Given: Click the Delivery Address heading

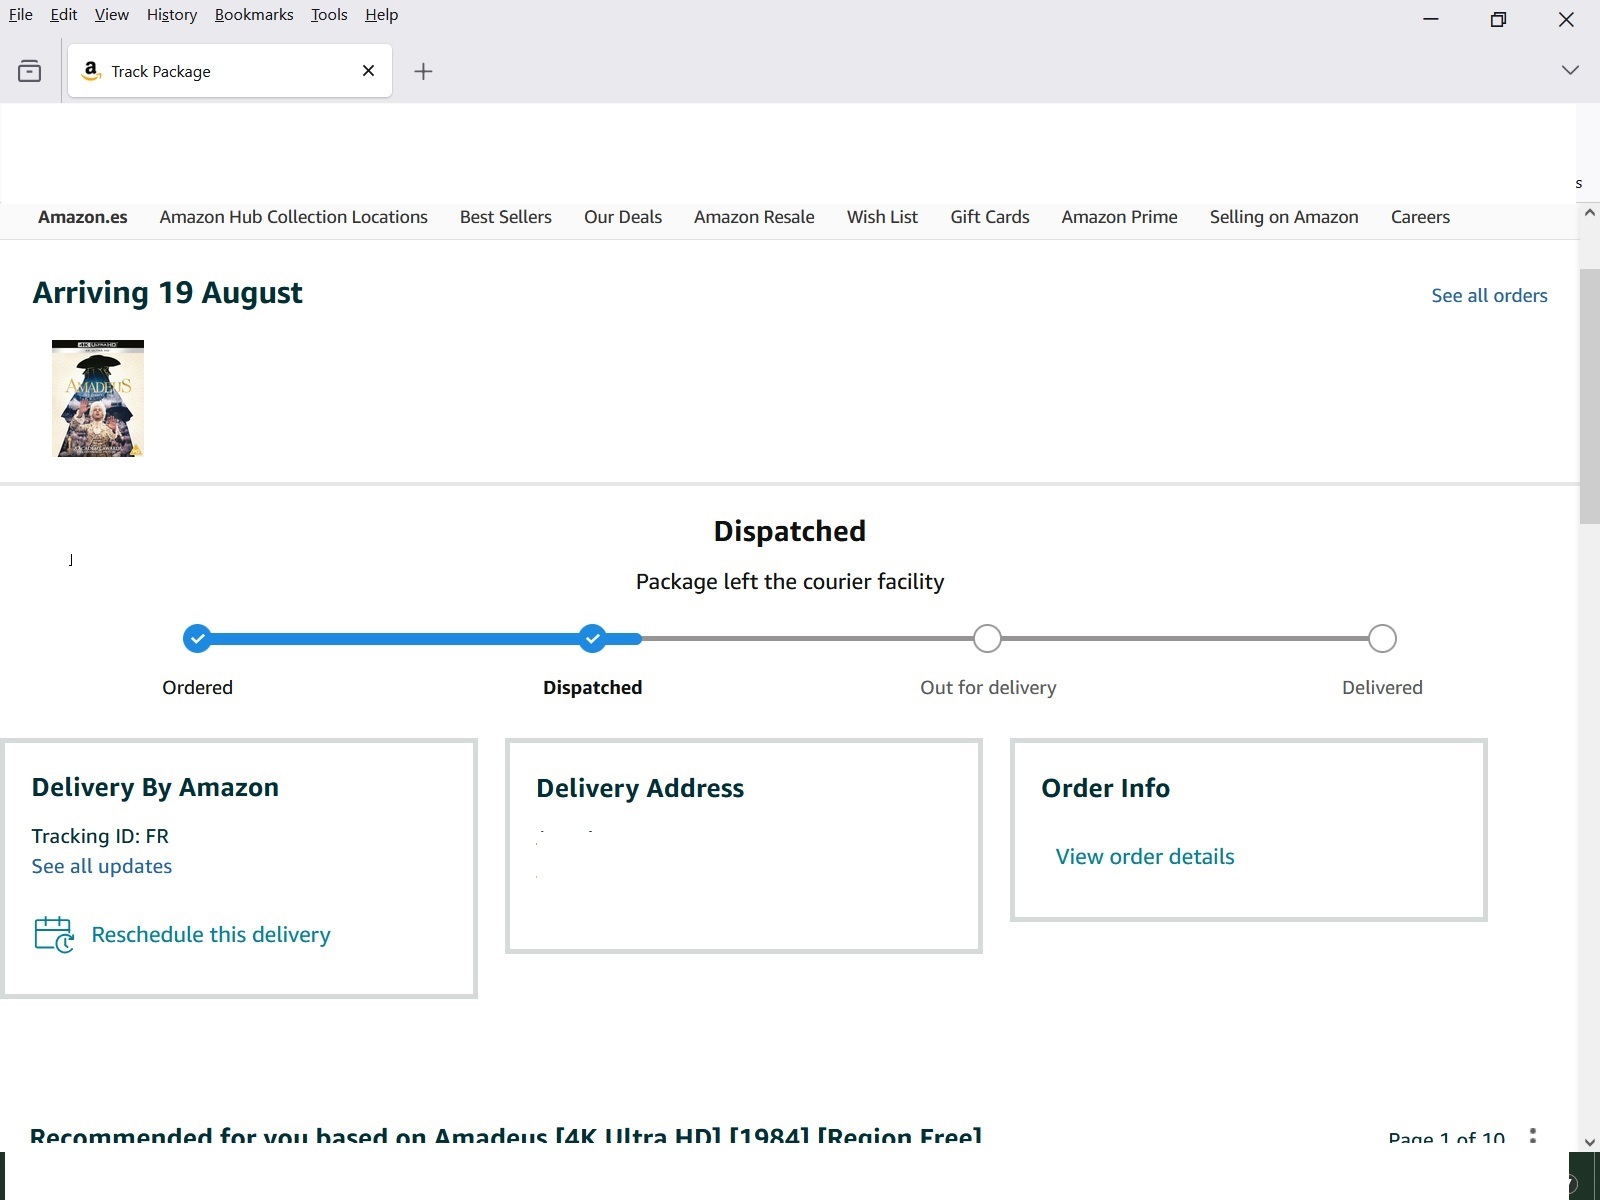Looking at the screenshot, I should point(640,788).
